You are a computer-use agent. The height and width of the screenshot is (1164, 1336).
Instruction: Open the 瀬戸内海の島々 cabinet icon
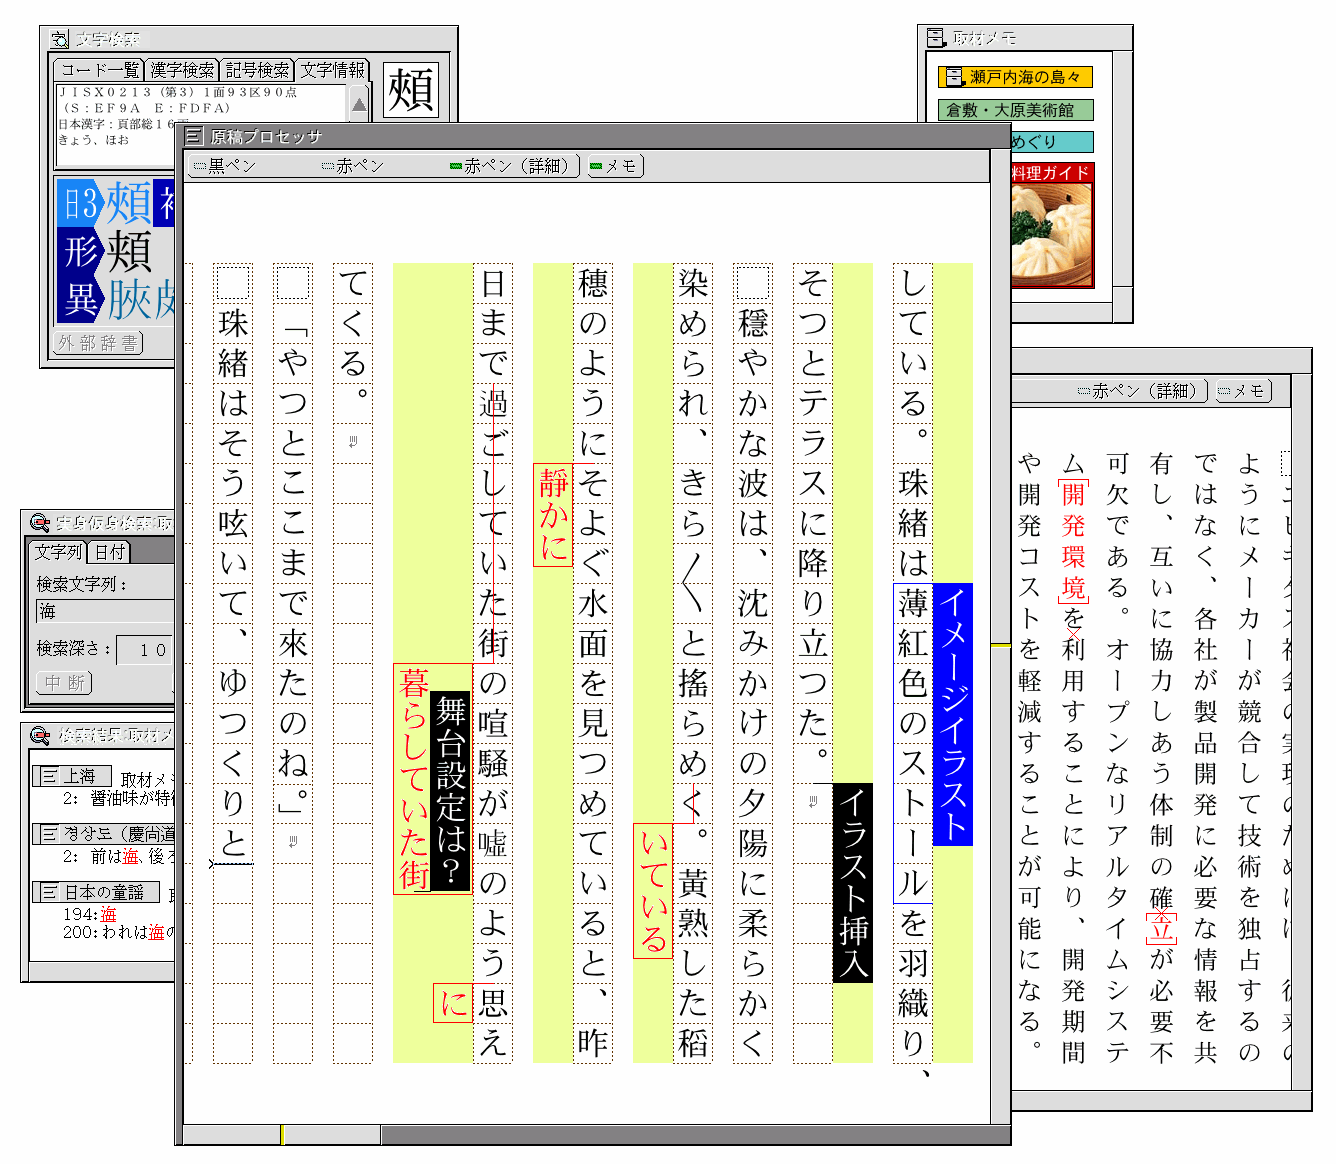(954, 77)
